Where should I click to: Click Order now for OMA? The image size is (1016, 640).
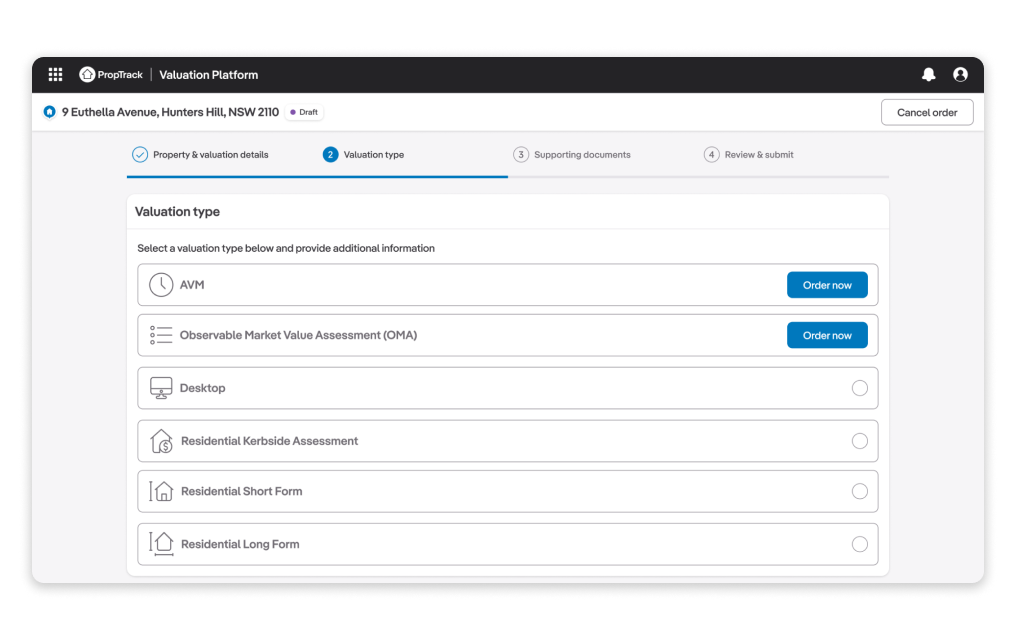[x=827, y=336]
